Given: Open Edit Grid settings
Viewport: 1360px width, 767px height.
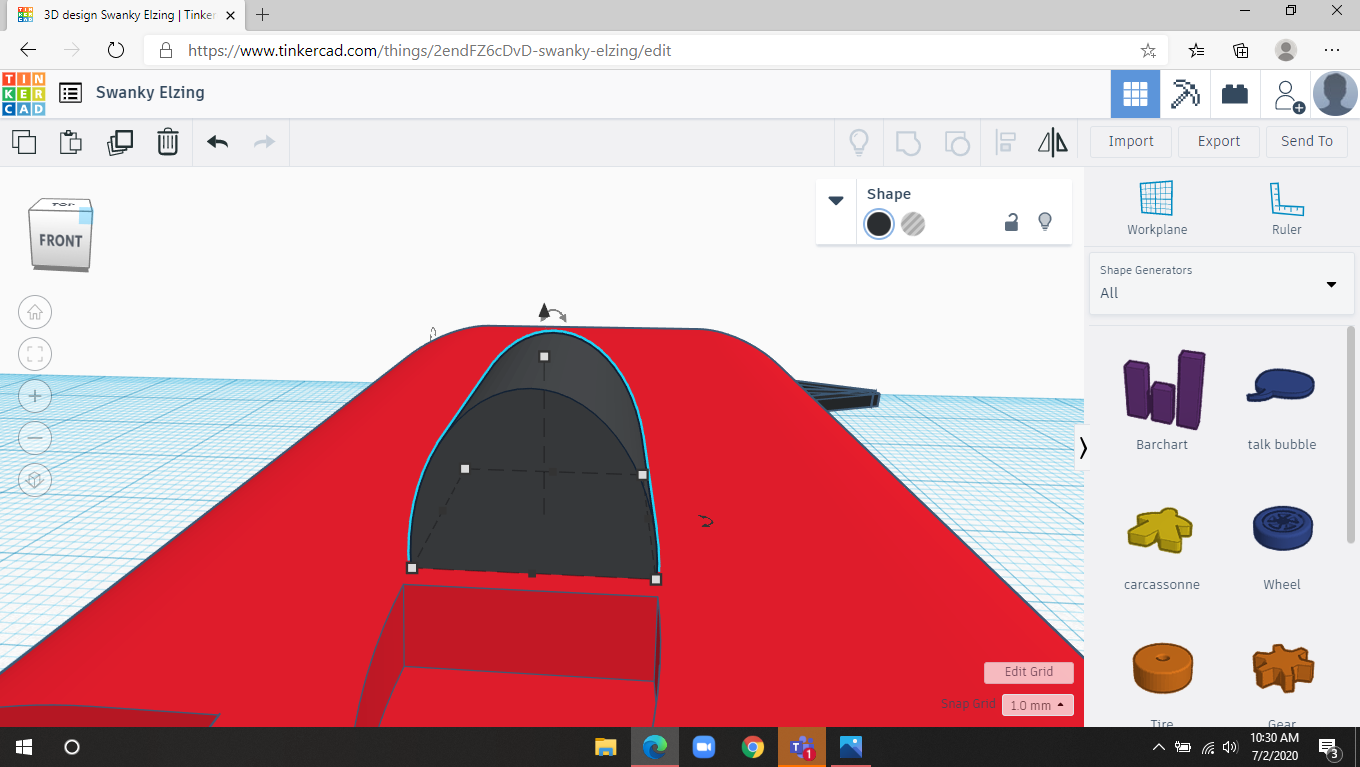Looking at the screenshot, I should 1028,671.
